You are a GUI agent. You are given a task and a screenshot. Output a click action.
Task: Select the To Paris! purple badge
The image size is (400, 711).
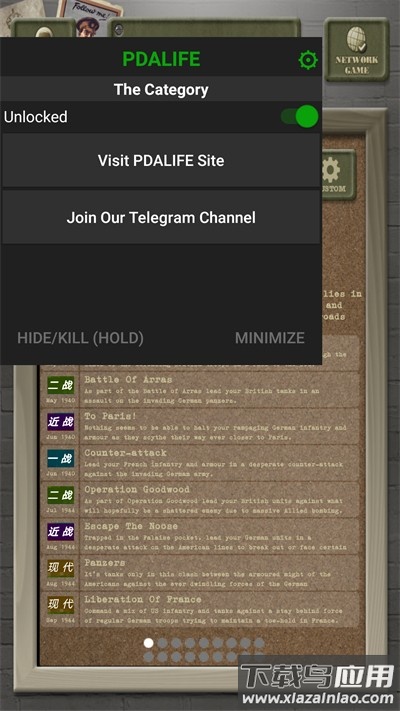(x=60, y=422)
